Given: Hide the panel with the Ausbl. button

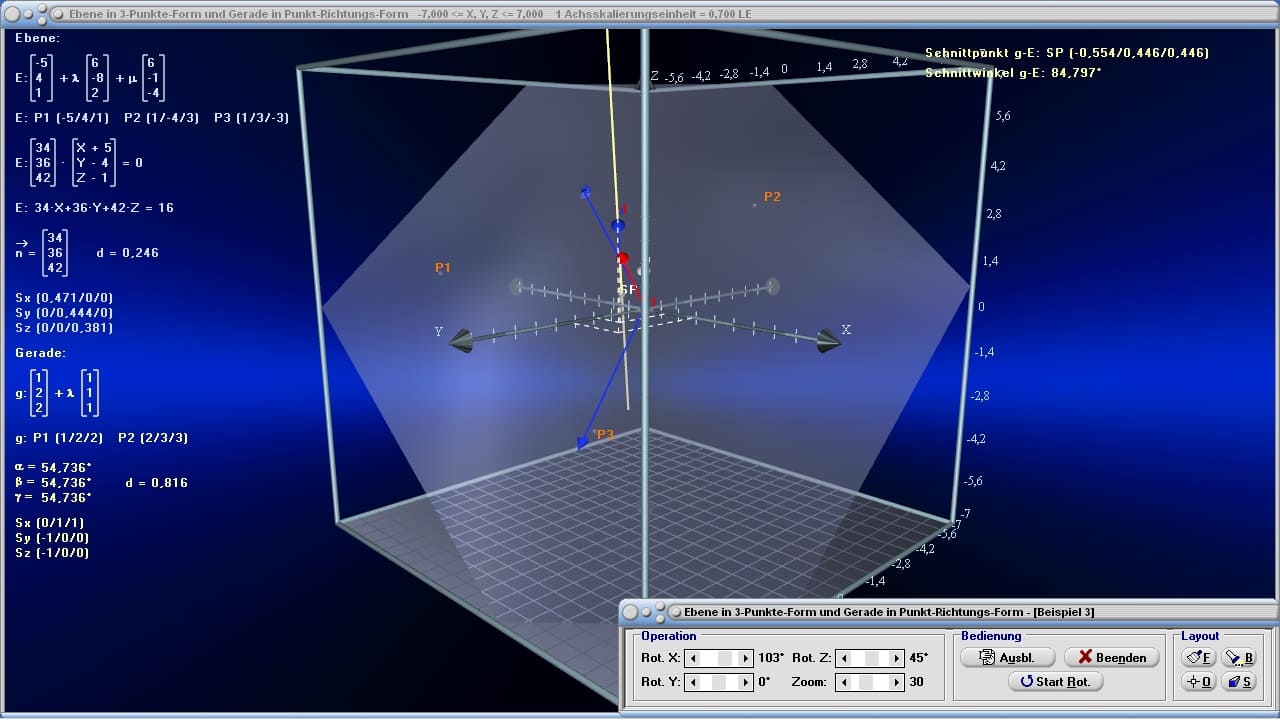Looking at the screenshot, I should [x=1008, y=657].
